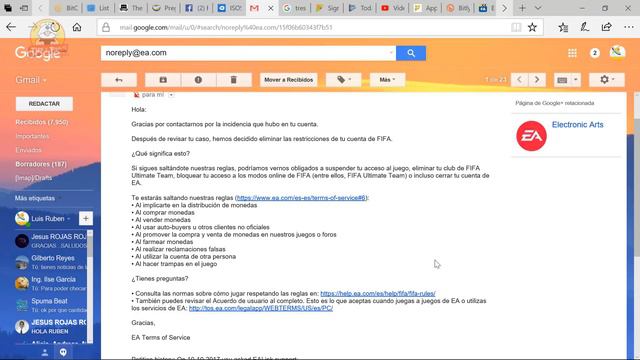Open the help.ea.com fifa-rules link

[x=378, y=293]
